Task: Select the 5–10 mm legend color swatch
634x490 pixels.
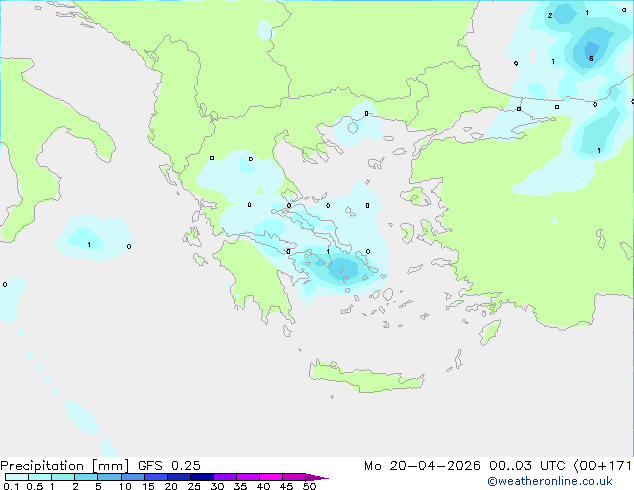Action: [109, 477]
